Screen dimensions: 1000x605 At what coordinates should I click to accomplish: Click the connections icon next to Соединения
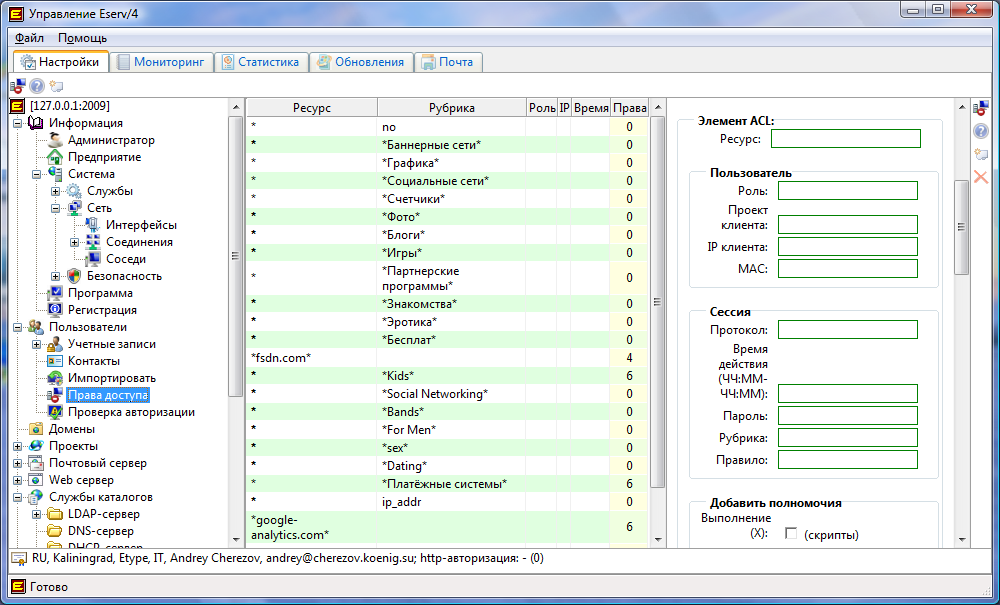93,242
